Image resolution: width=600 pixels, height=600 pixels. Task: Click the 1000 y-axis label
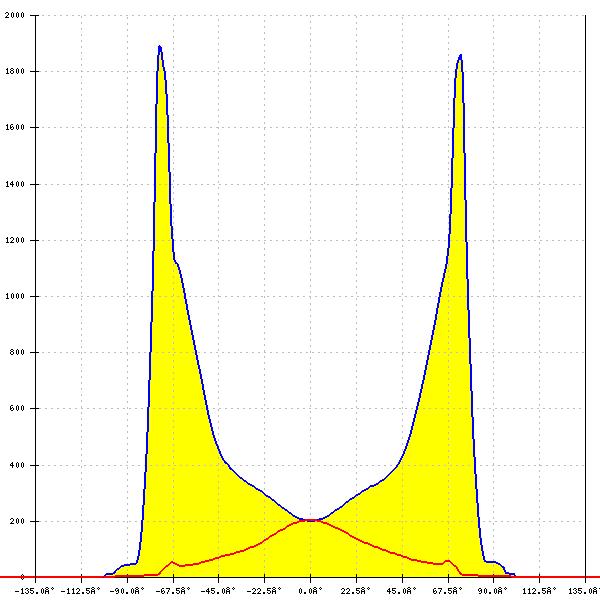coord(15,296)
